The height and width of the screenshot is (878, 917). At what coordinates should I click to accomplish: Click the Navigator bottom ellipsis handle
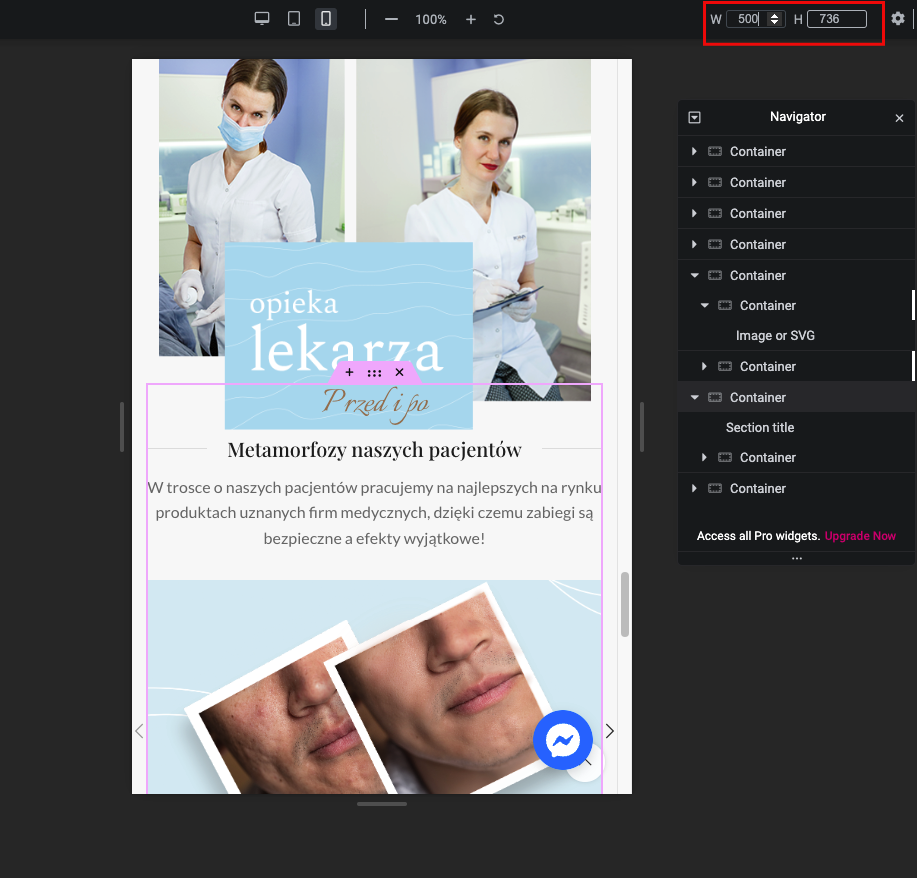(797, 558)
